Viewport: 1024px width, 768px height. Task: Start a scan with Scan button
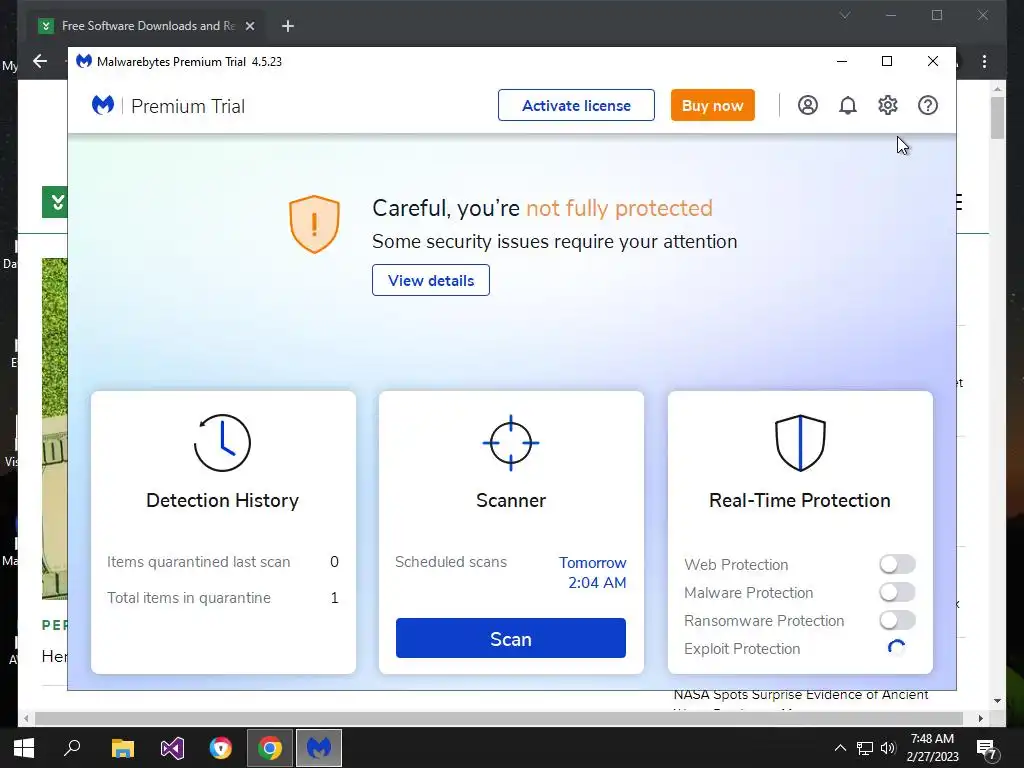(x=511, y=638)
